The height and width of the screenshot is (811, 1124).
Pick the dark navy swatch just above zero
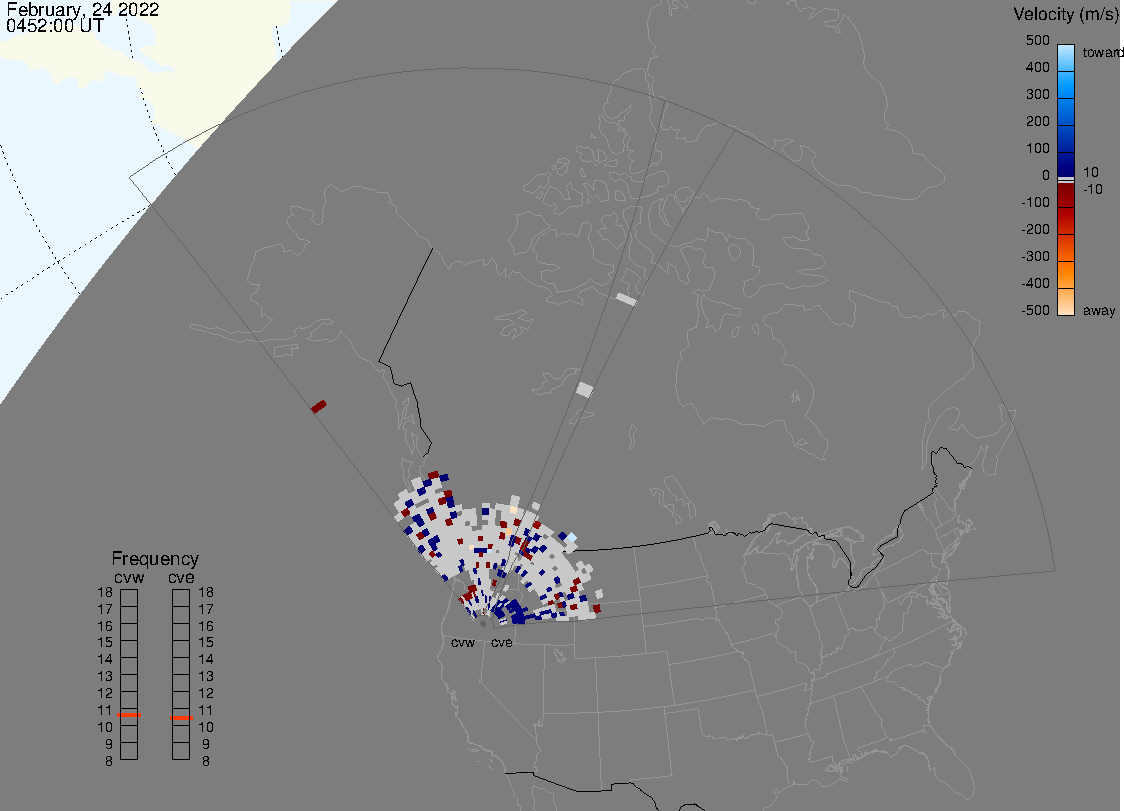pos(1066,165)
